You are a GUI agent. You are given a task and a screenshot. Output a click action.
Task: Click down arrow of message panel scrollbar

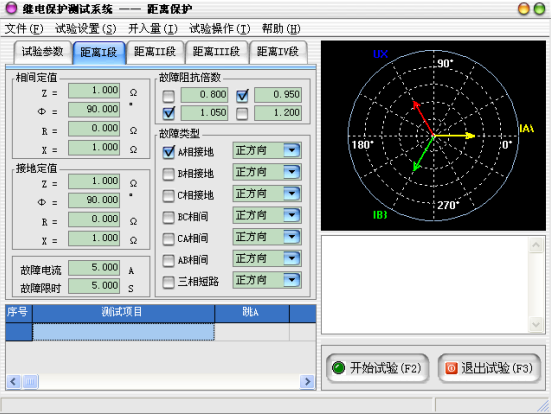(536, 324)
